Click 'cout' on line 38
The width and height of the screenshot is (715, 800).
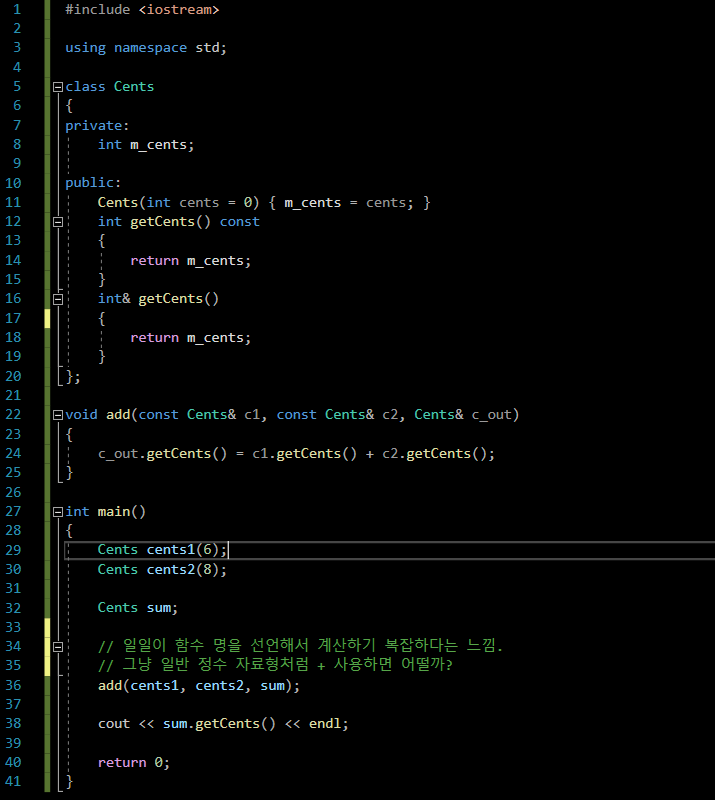point(114,724)
